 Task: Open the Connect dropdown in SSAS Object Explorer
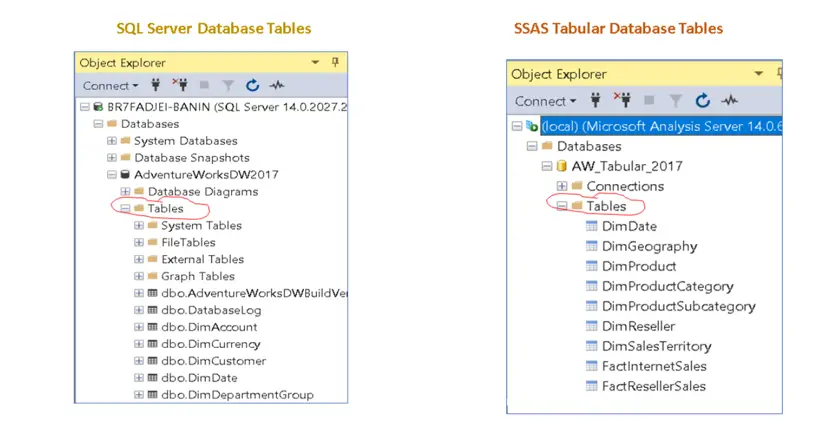click(x=545, y=101)
